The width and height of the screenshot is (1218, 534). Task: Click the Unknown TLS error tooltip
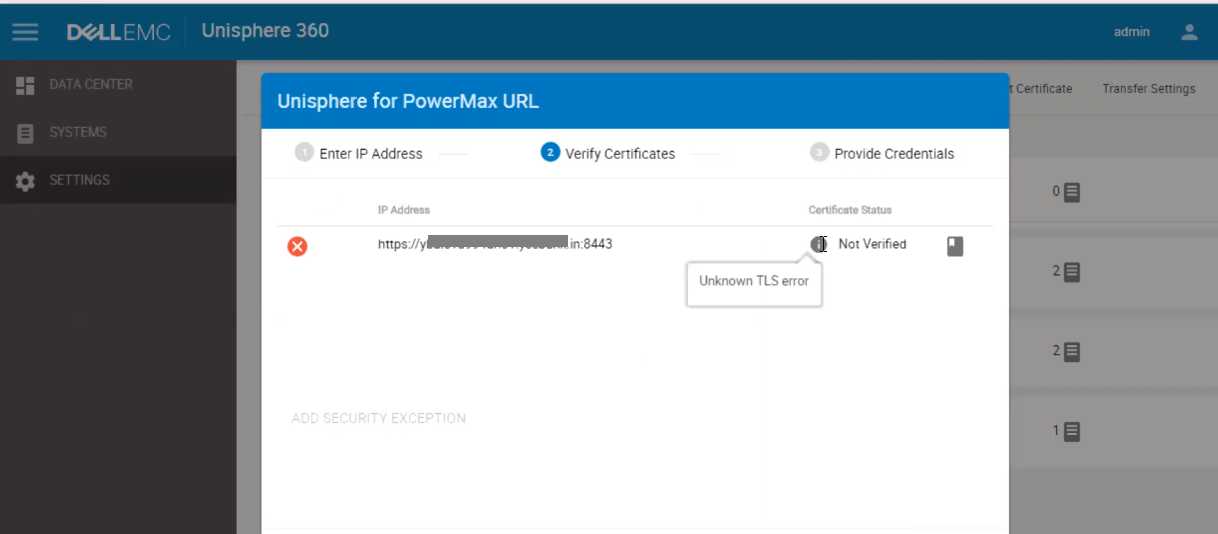pyautogui.click(x=754, y=282)
